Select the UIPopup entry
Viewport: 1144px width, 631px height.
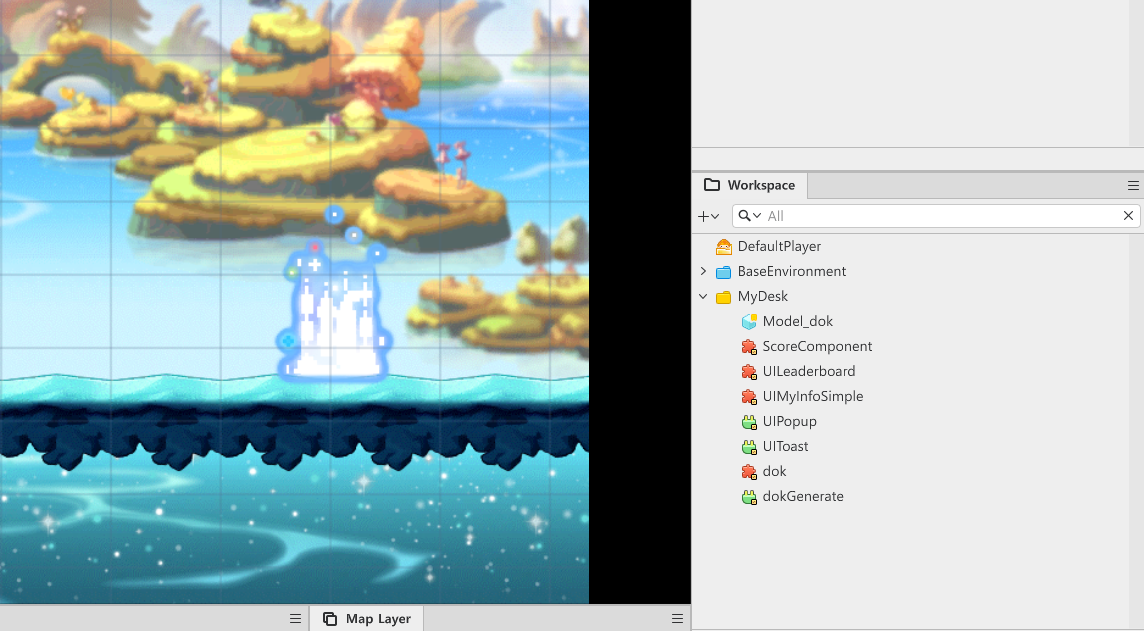[789, 422]
